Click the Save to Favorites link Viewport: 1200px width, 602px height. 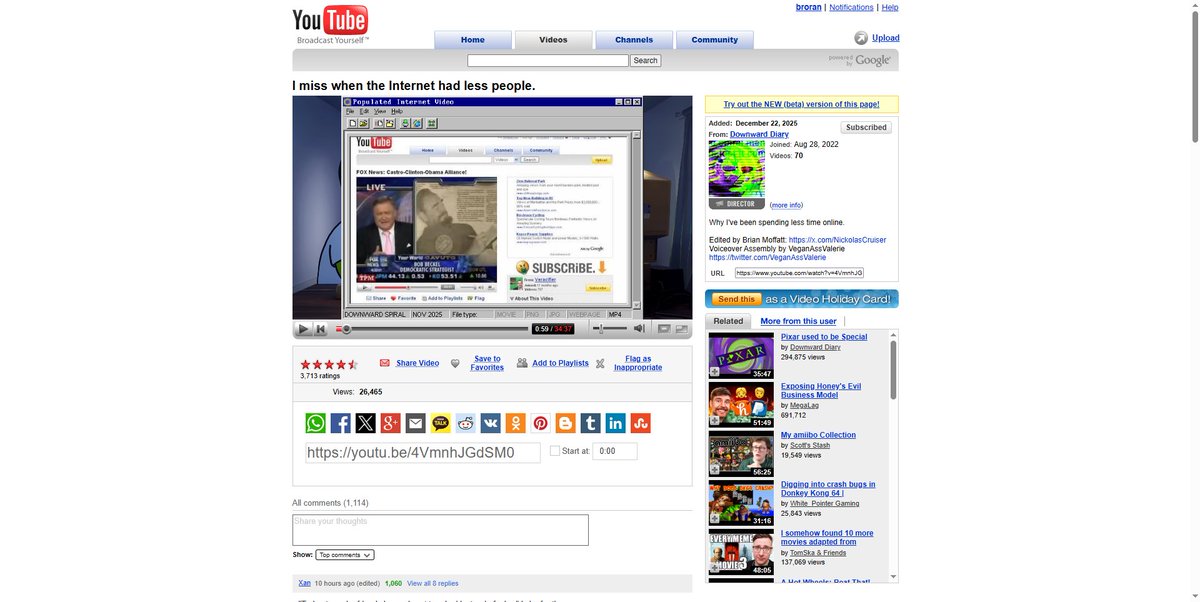(487, 363)
